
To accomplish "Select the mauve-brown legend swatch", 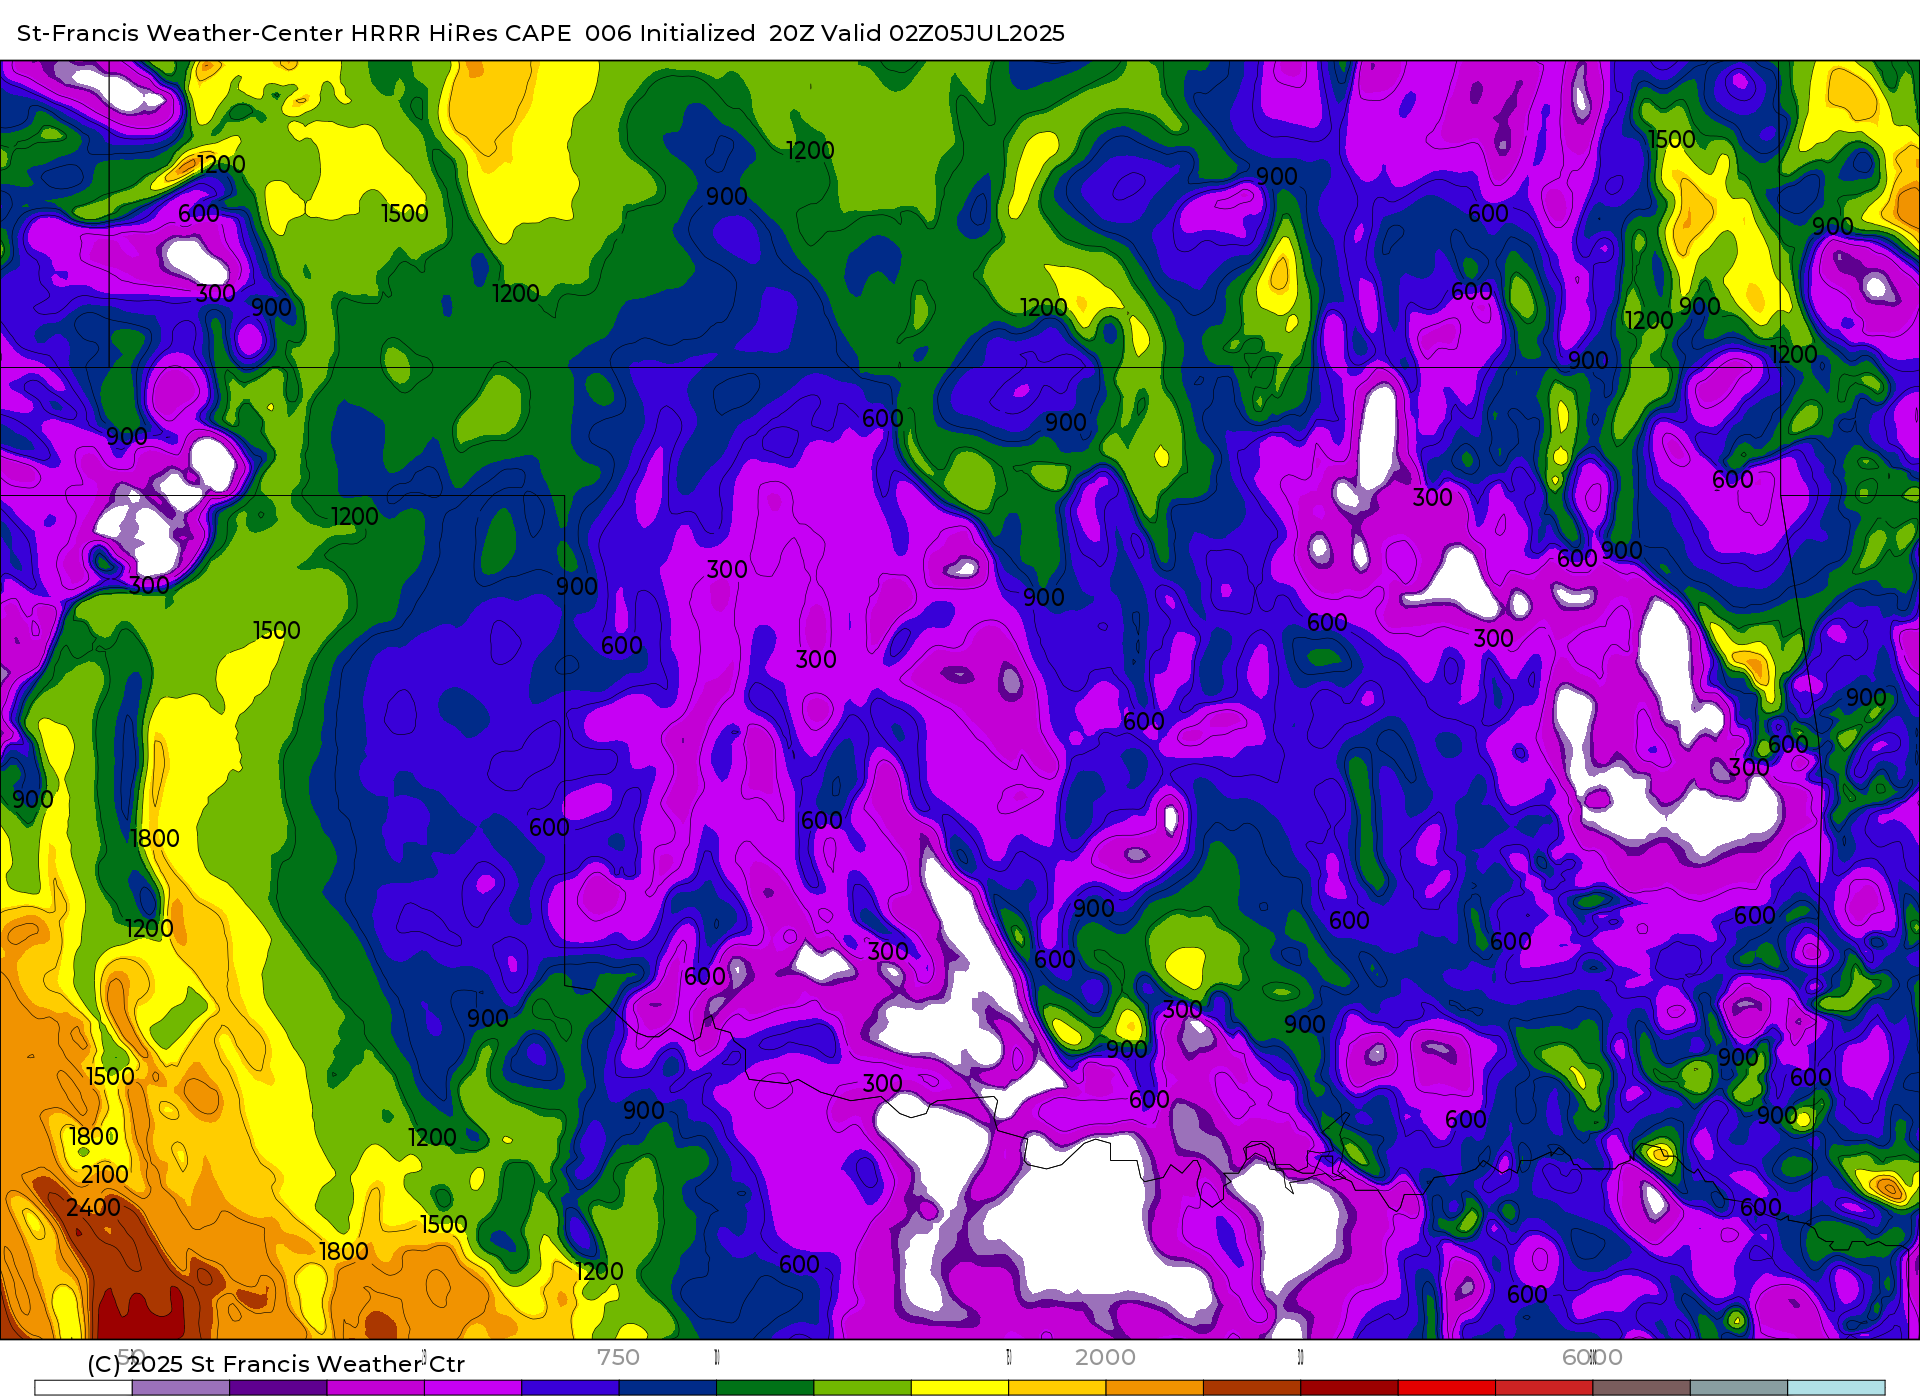I will (x=1642, y=1388).
